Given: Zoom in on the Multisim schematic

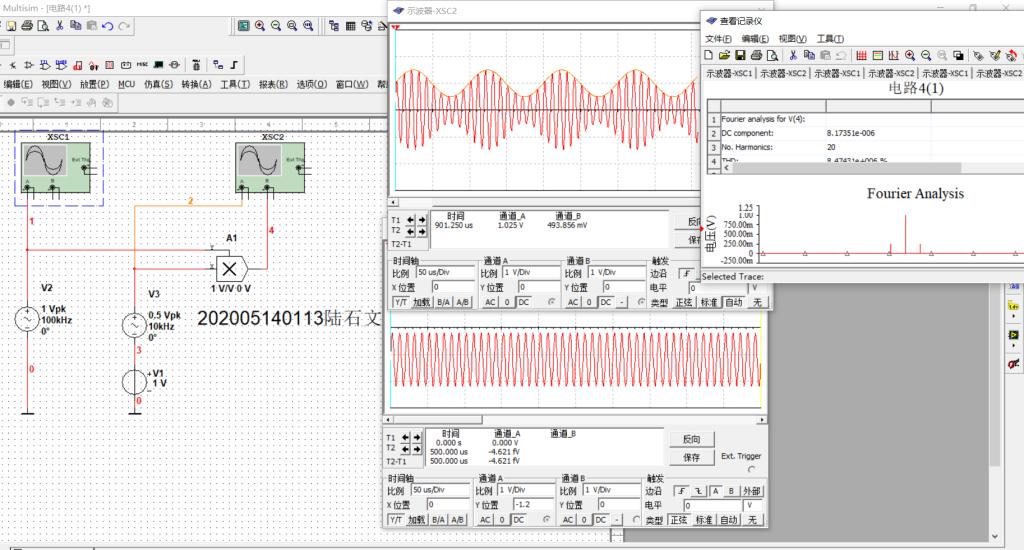Looking at the screenshot, I should click(x=260, y=25).
